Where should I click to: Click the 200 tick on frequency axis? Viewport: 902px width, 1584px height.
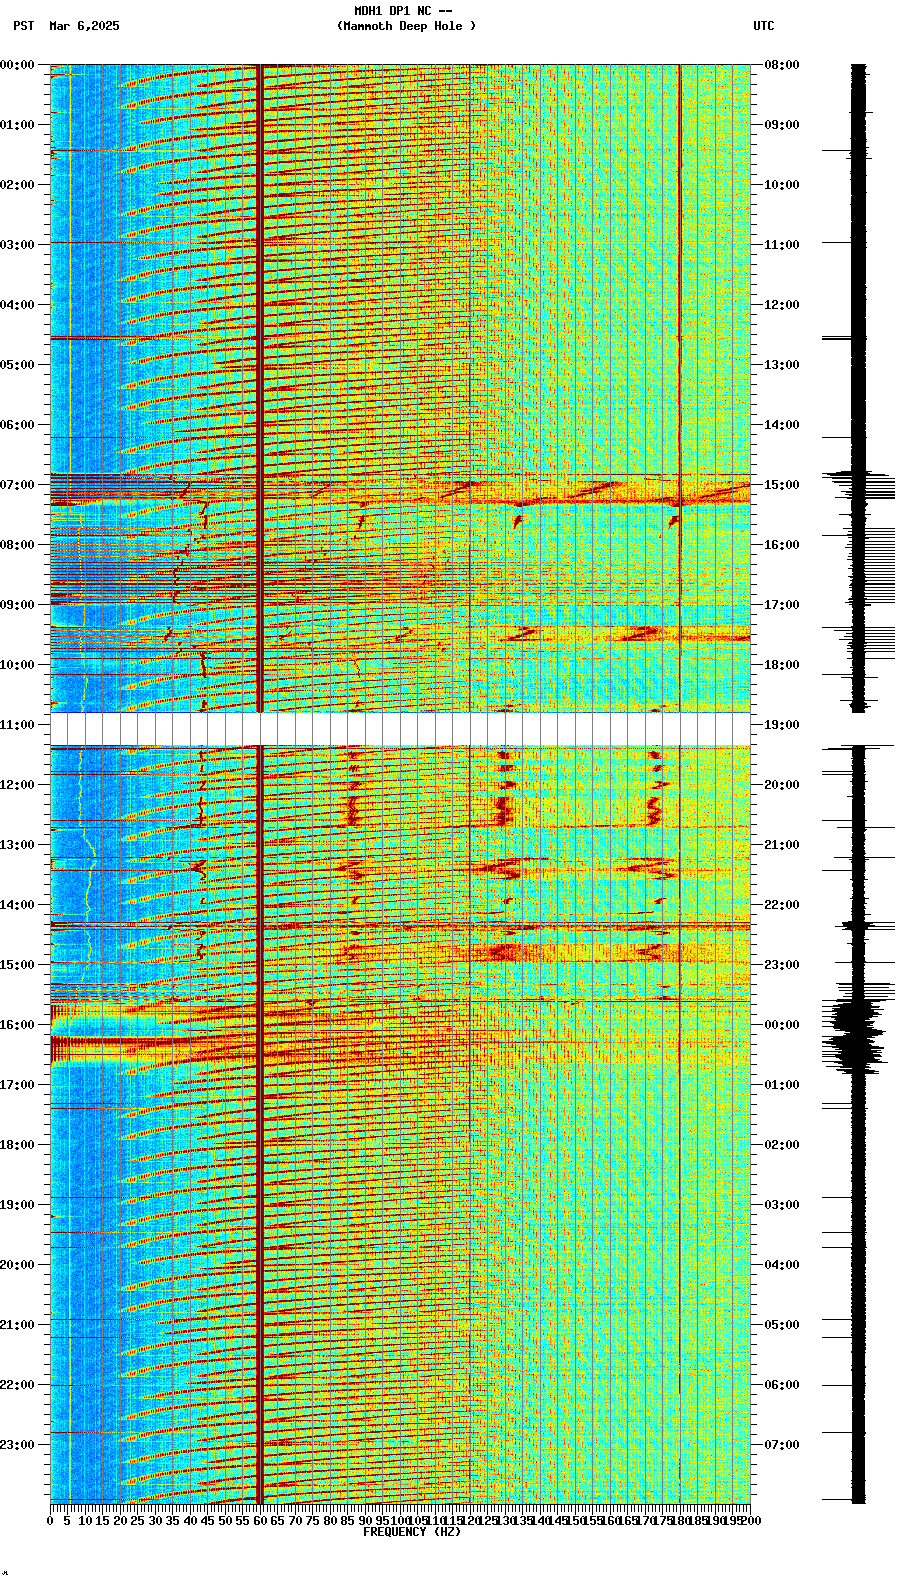[x=751, y=1521]
